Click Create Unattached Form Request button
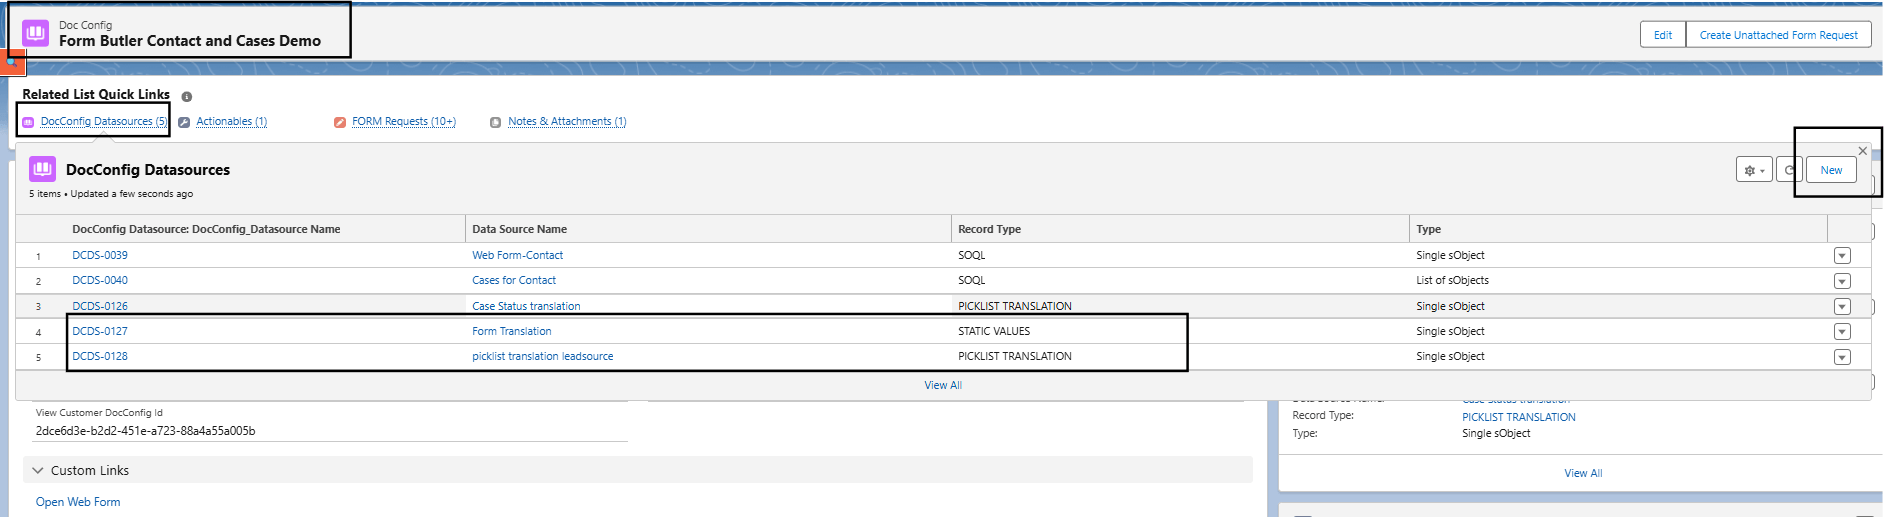This screenshot has height=517, width=1884. [x=1778, y=35]
